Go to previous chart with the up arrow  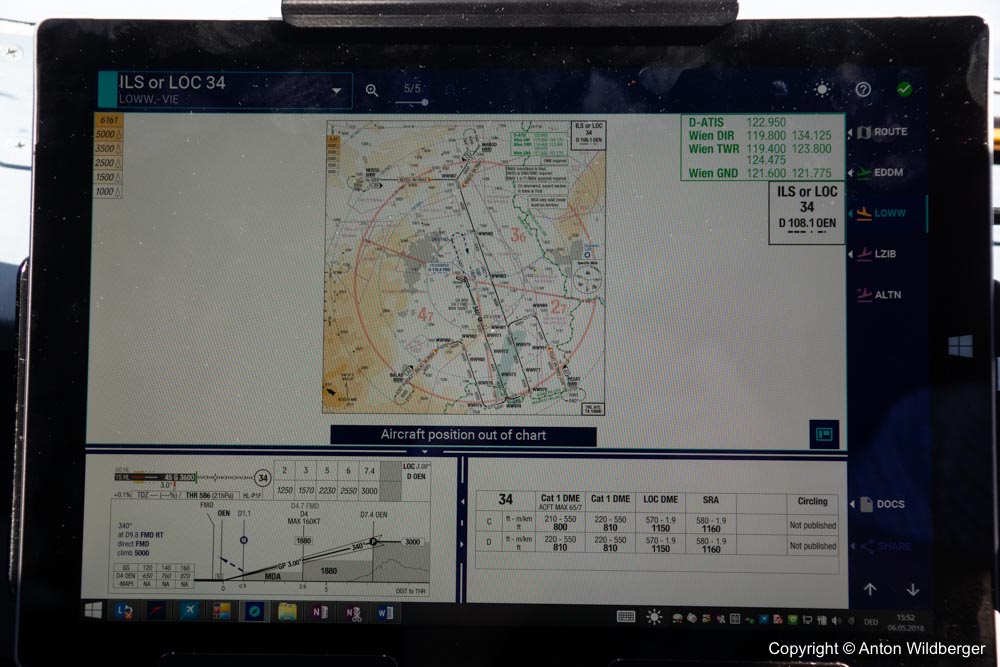pyautogui.click(x=870, y=589)
